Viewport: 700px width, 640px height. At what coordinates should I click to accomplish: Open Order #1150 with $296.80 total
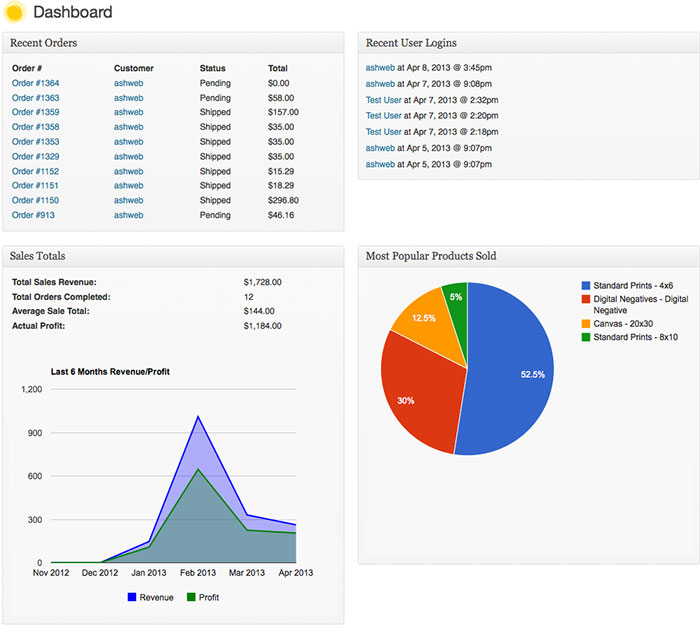(x=35, y=200)
